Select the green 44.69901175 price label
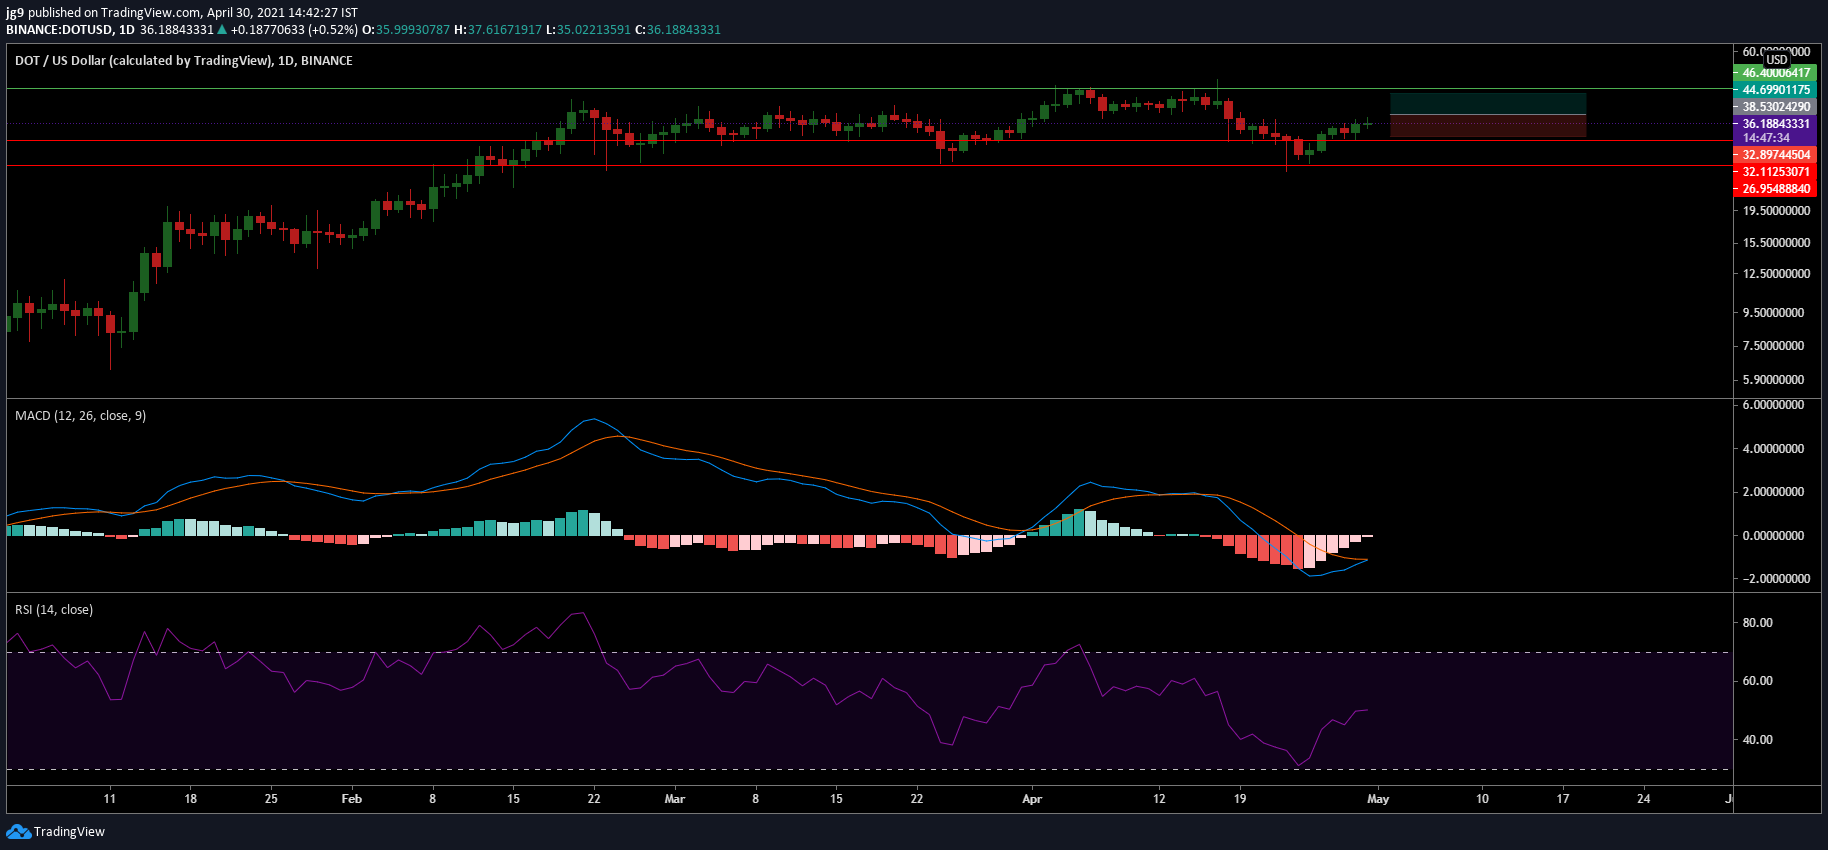Viewport: 1828px width, 850px height. [1775, 90]
